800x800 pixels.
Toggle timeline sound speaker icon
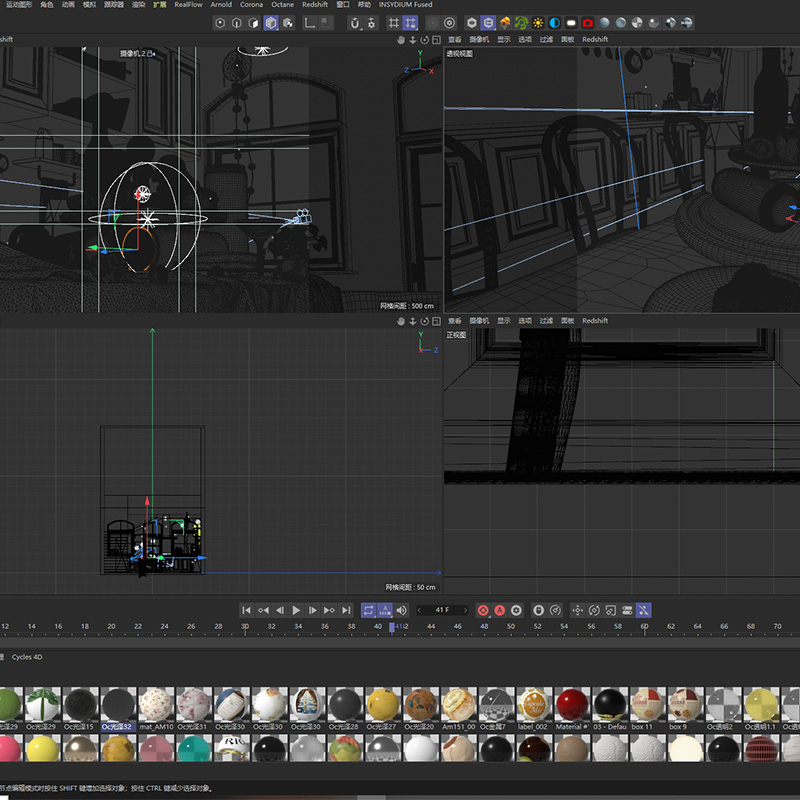coord(401,610)
